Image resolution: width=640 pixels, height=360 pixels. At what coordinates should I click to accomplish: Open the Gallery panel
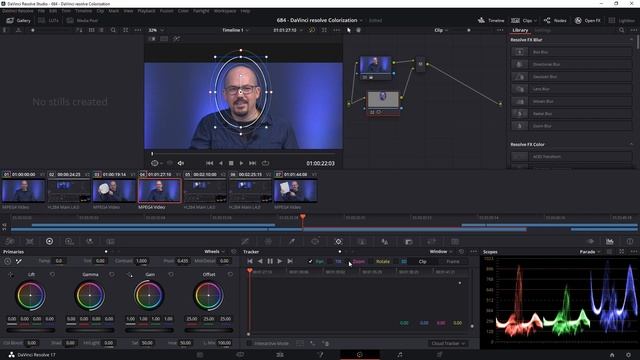click(18, 20)
